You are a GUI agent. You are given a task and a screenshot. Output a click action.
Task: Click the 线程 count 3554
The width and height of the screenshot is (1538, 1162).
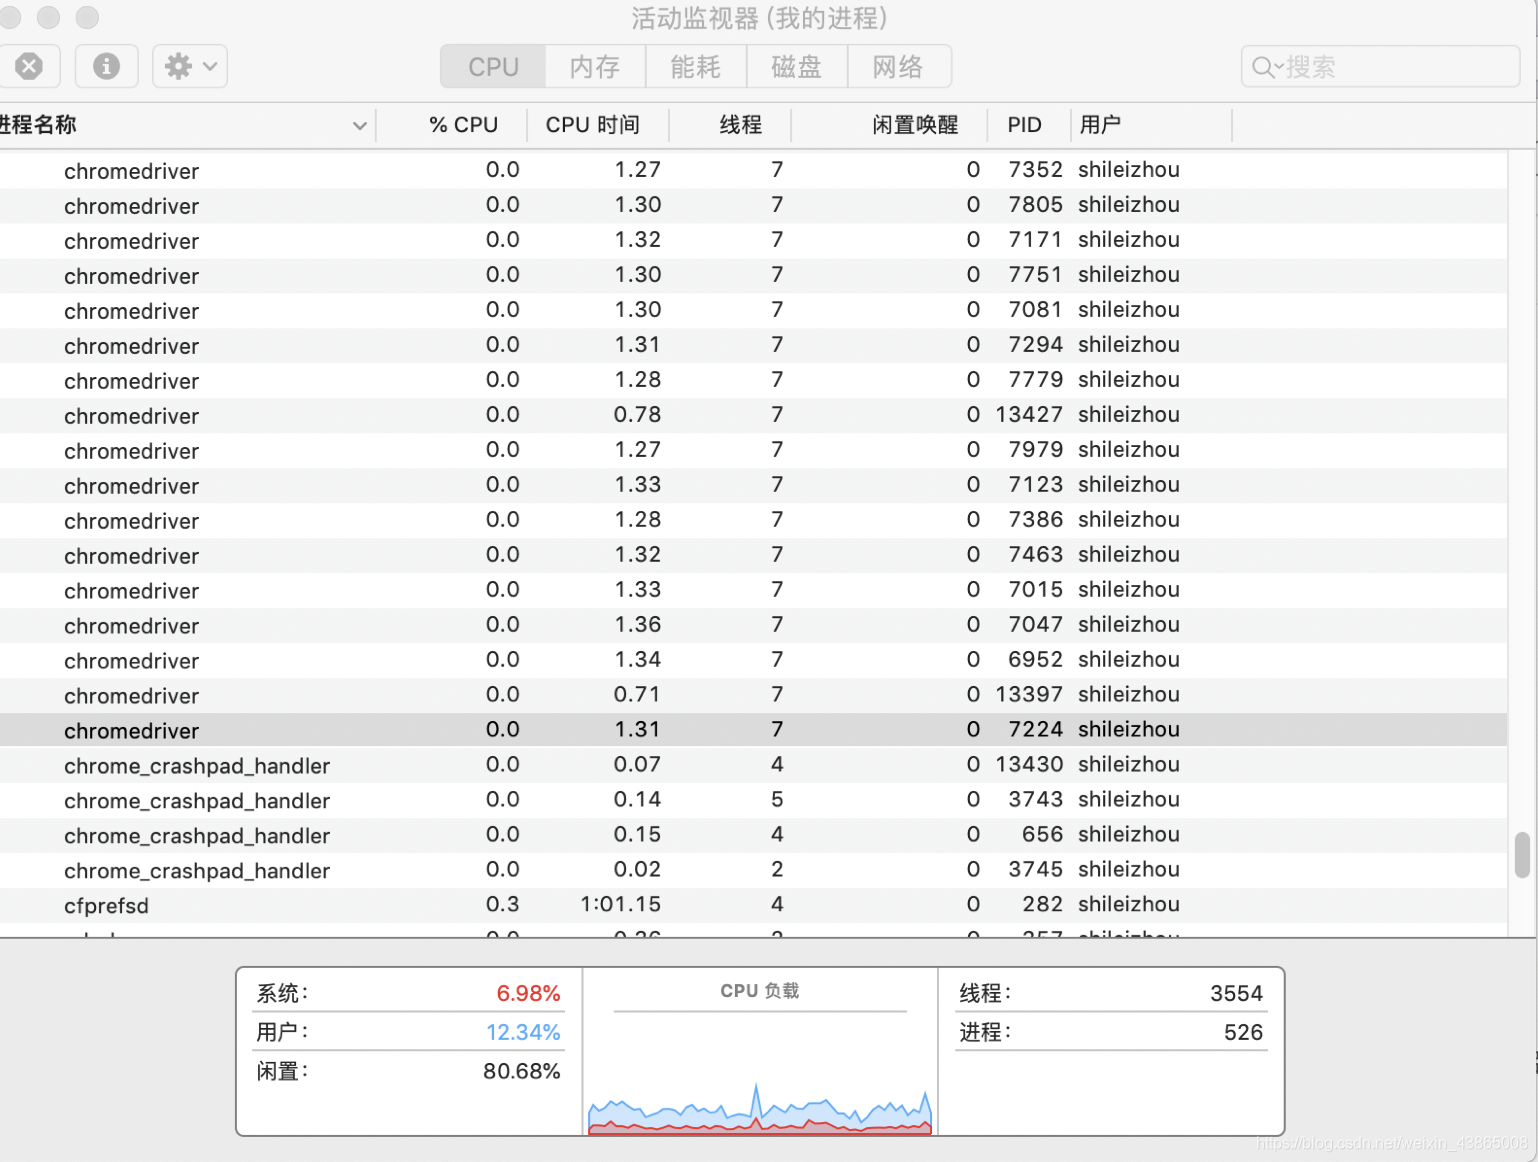click(1236, 993)
